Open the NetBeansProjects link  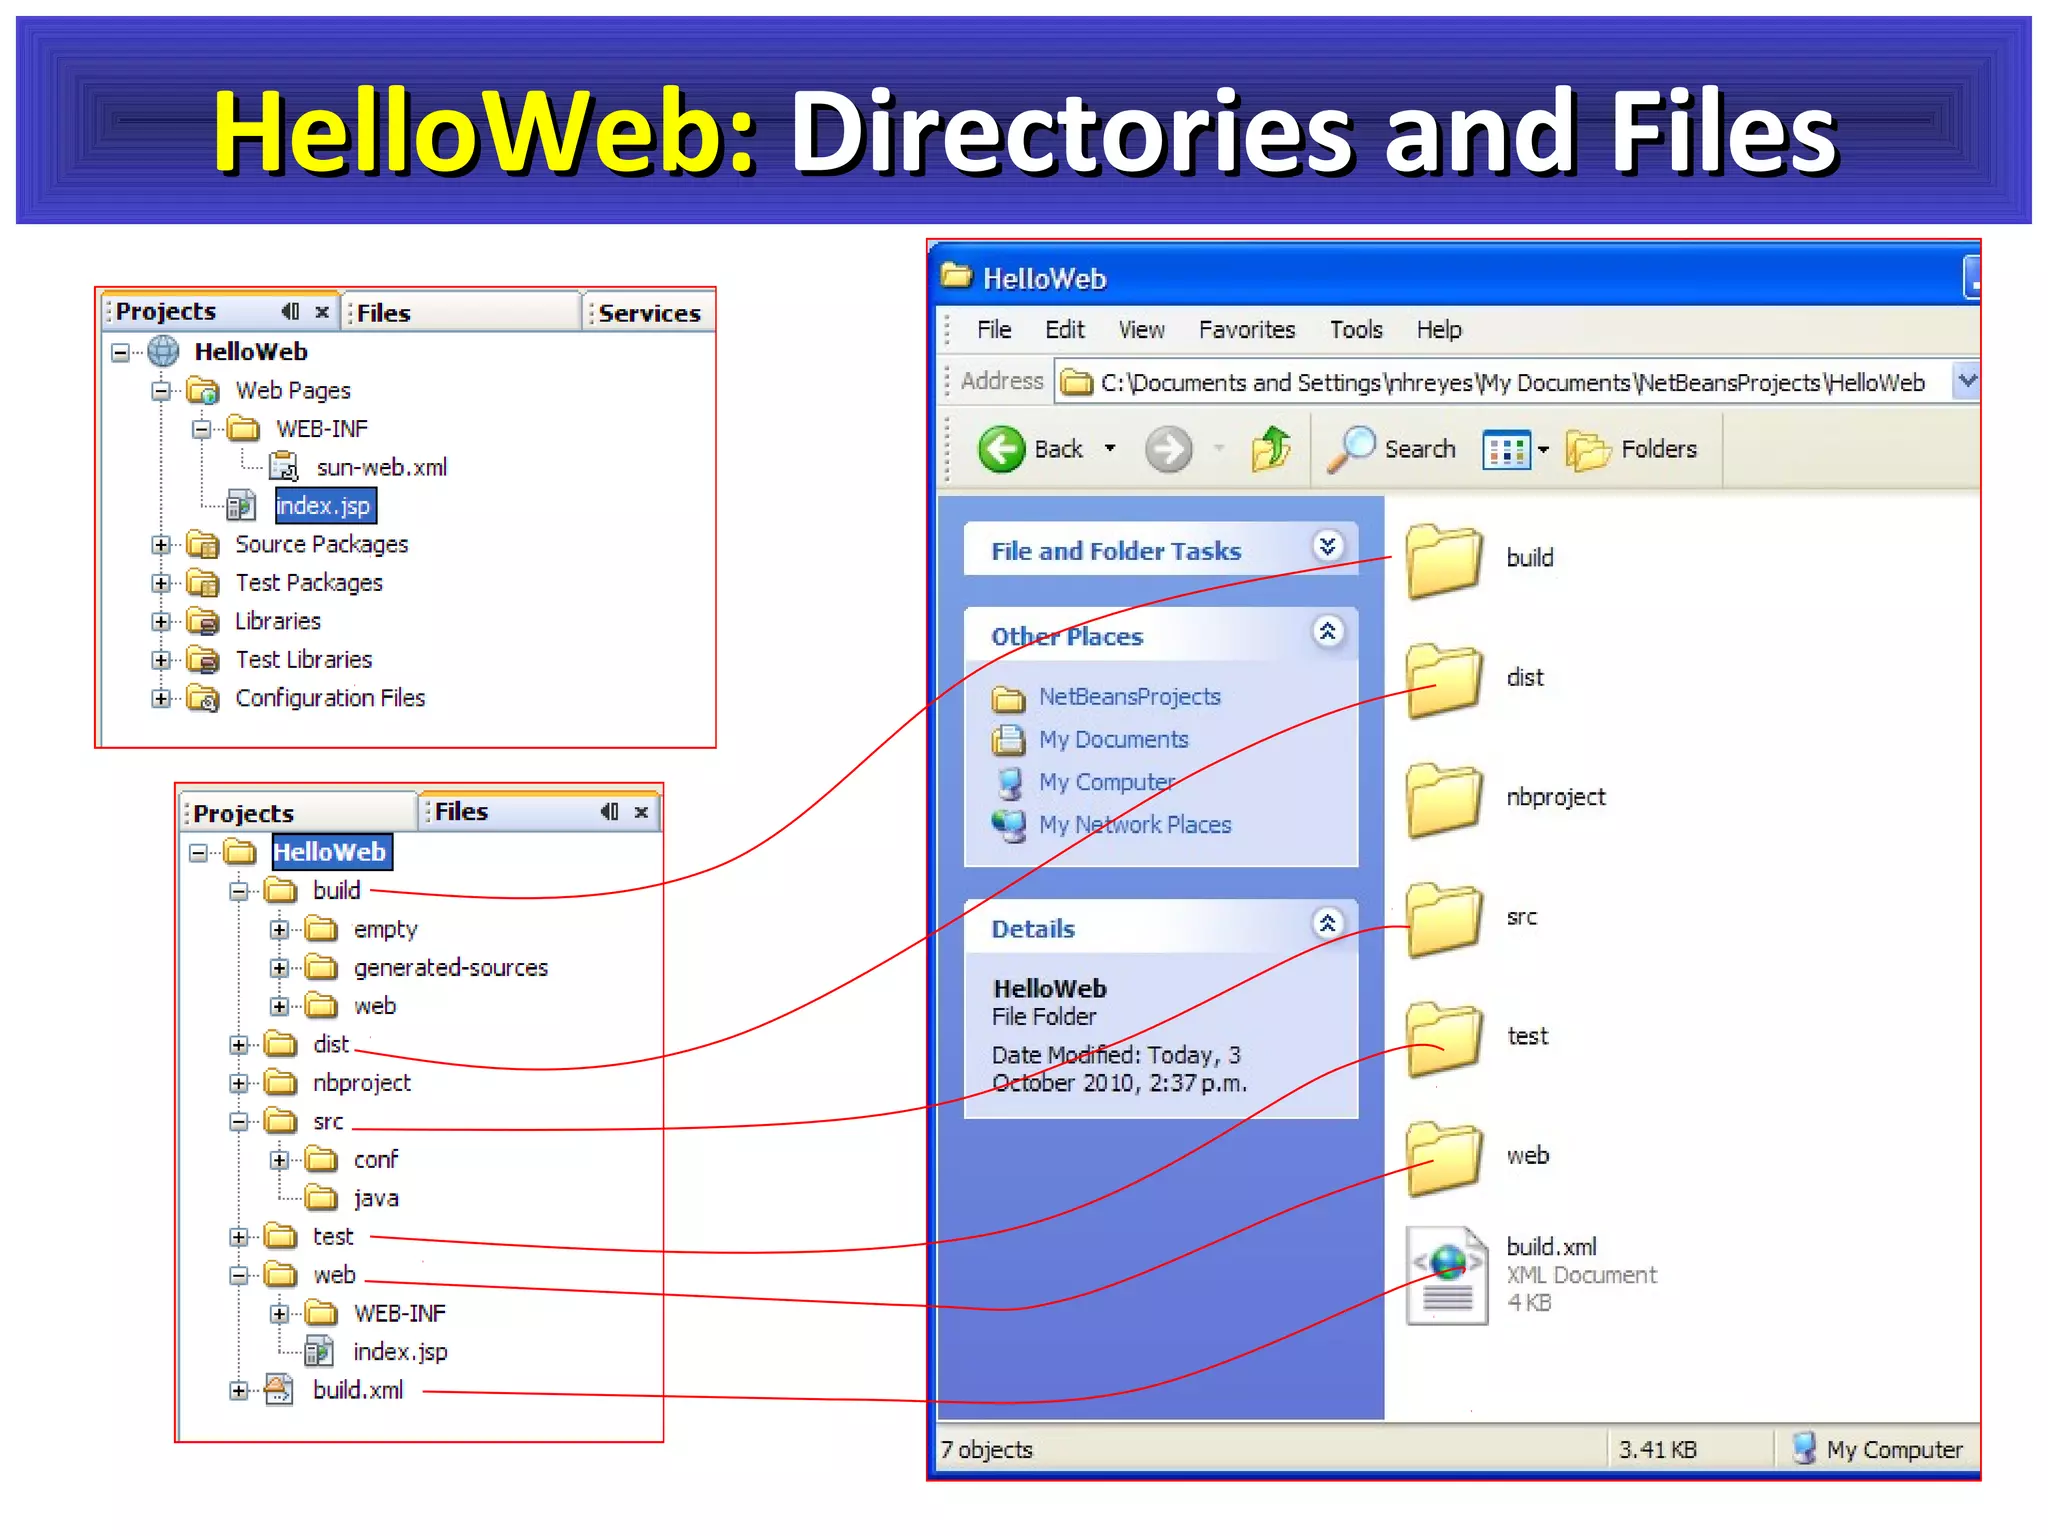(x=1130, y=697)
